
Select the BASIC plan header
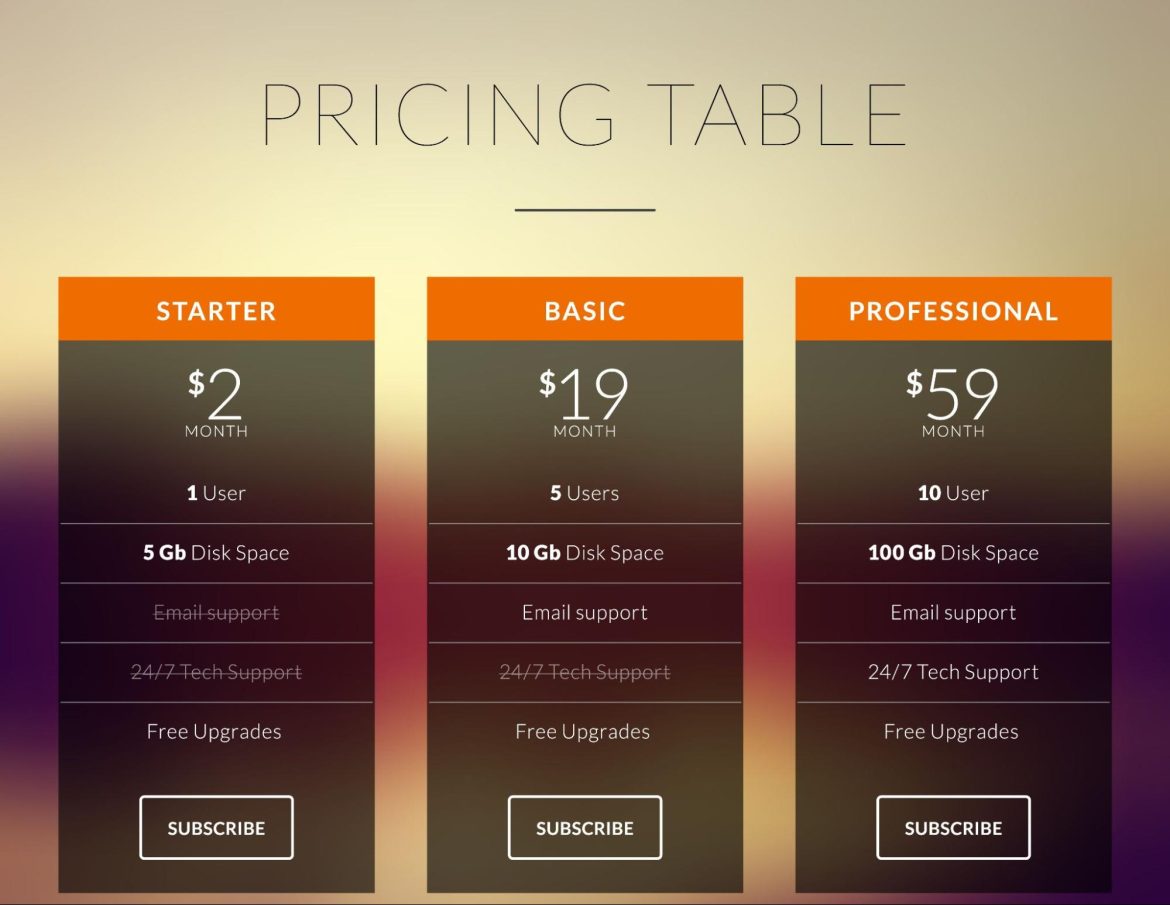tap(584, 310)
